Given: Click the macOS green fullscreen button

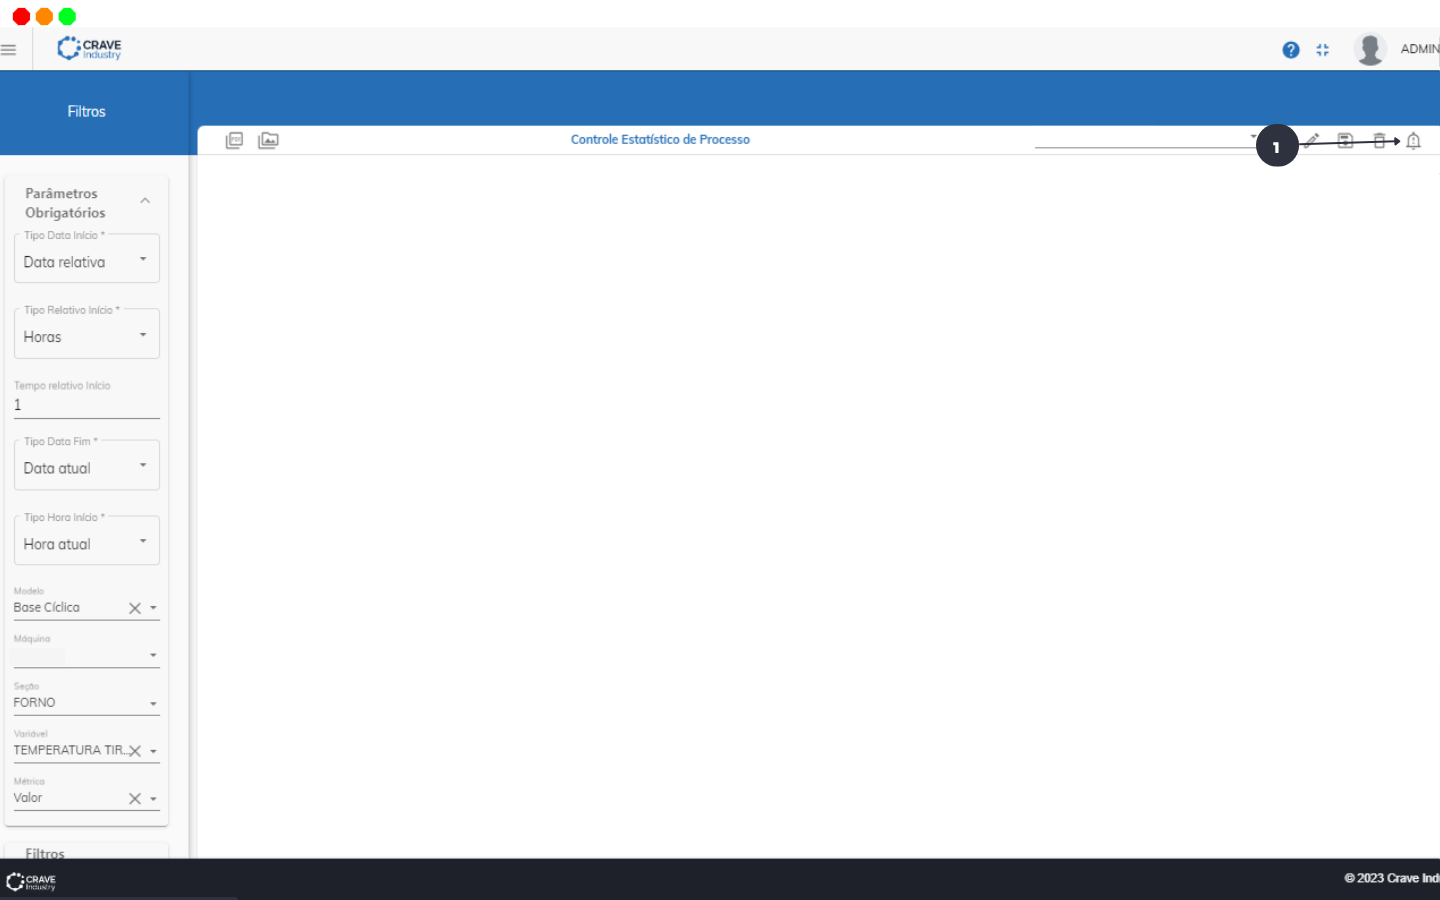Looking at the screenshot, I should (67, 17).
